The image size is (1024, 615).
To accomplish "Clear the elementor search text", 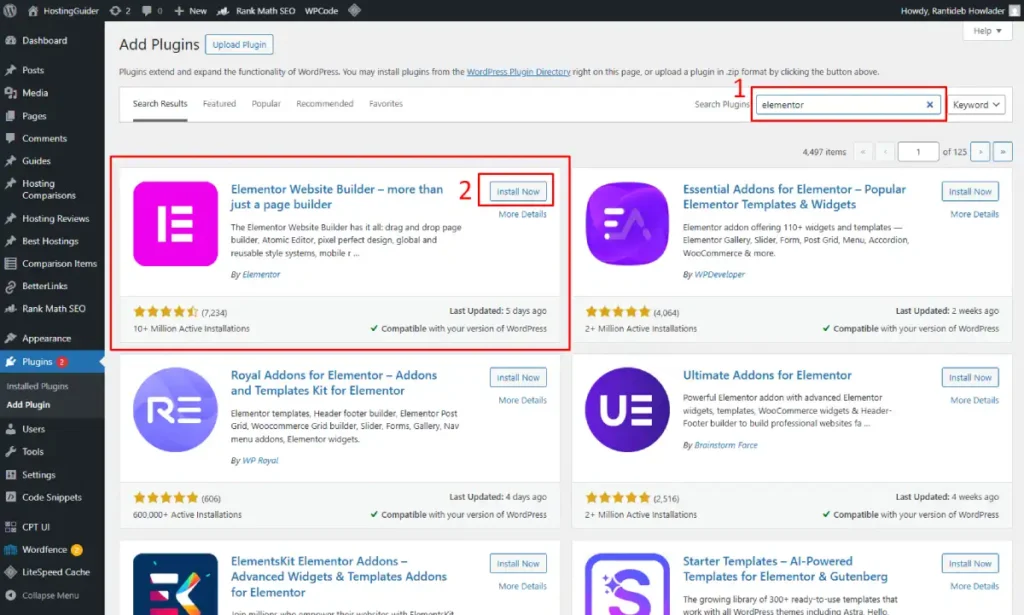I will pyautogui.click(x=929, y=104).
